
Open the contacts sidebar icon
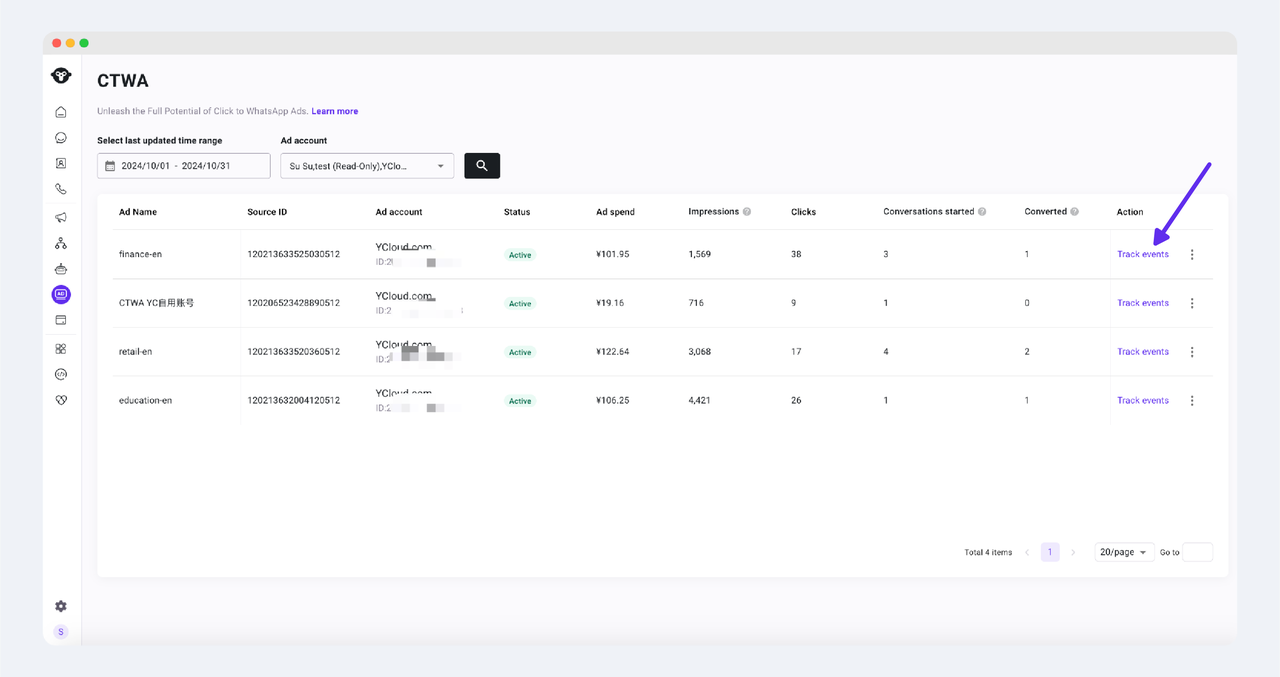click(61, 163)
